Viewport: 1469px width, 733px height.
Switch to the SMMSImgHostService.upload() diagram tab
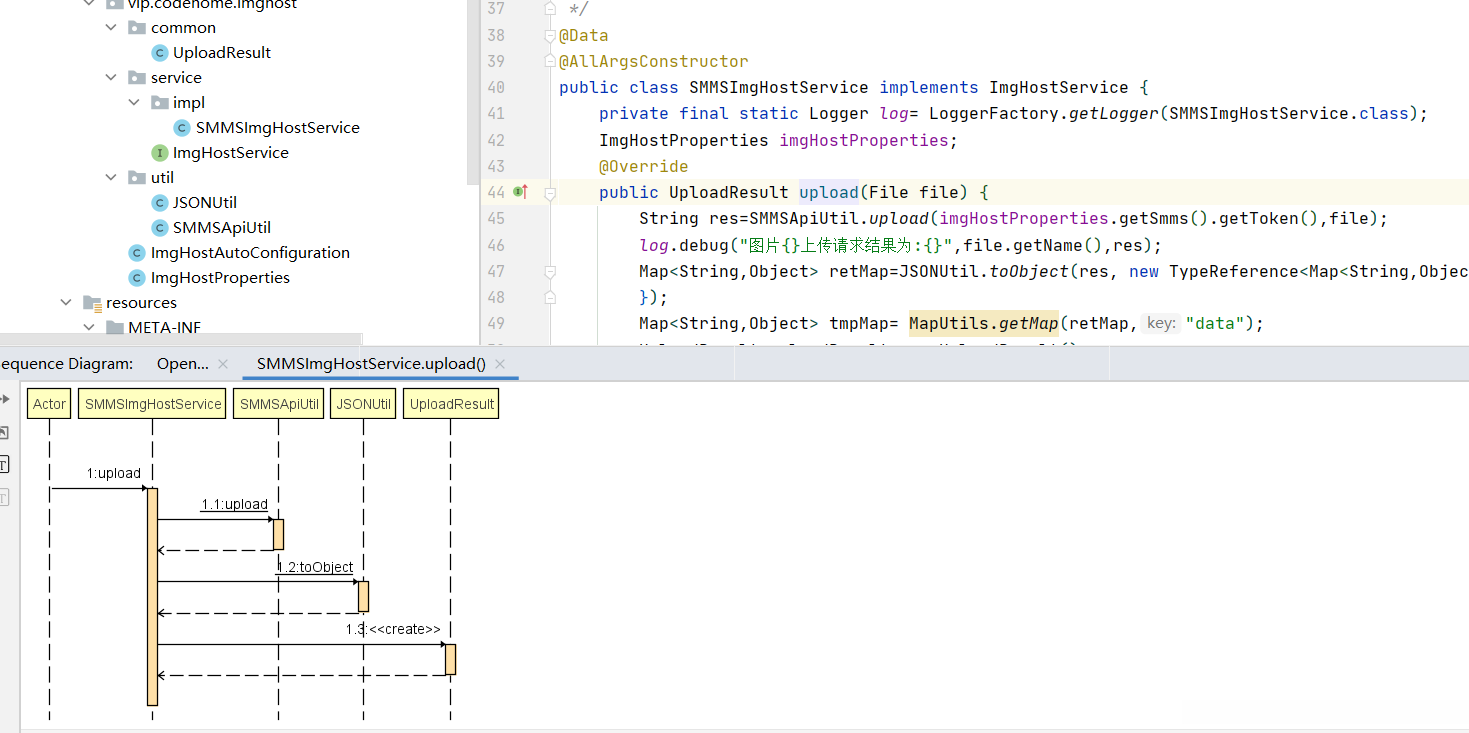pyautogui.click(x=371, y=364)
